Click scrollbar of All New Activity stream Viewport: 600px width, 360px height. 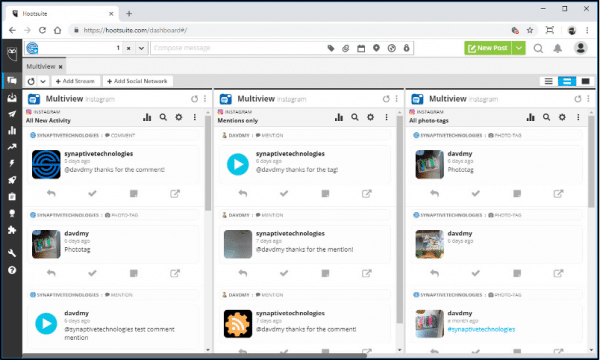pos(208,163)
